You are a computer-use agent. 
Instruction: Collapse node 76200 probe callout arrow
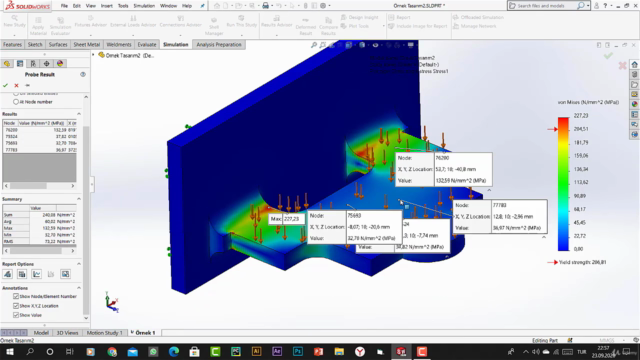coord(489,190)
